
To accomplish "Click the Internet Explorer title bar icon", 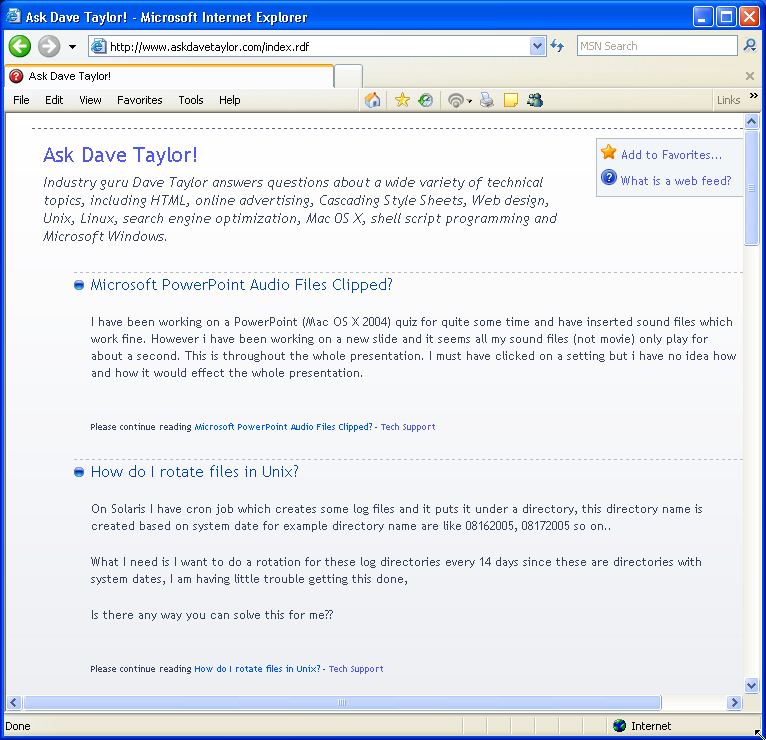I will tap(14, 17).
